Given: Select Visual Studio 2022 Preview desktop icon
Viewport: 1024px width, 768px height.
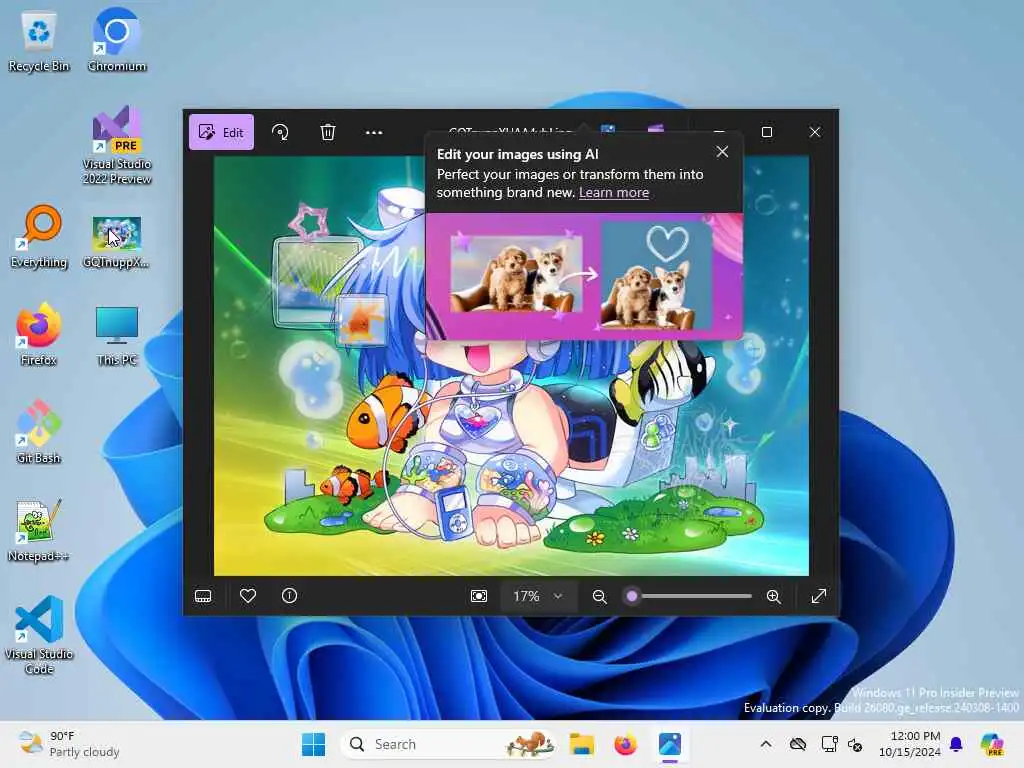Looking at the screenshot, I should click(117, 145).
